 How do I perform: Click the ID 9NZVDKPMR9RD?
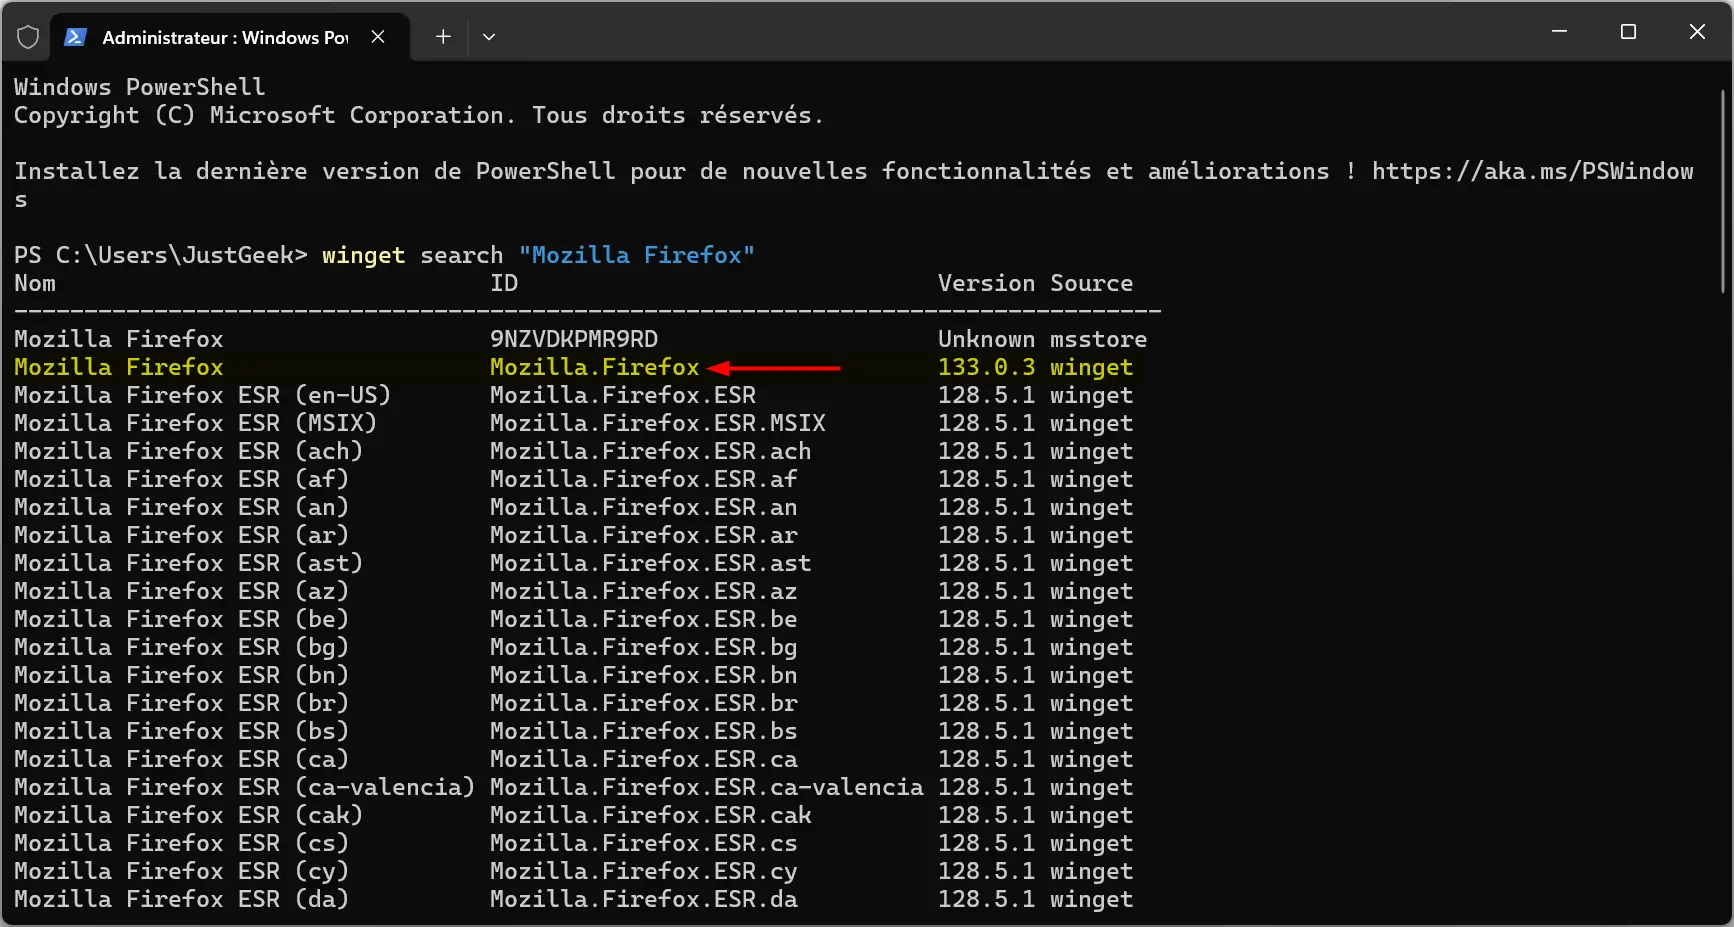[x=574, y=339]
